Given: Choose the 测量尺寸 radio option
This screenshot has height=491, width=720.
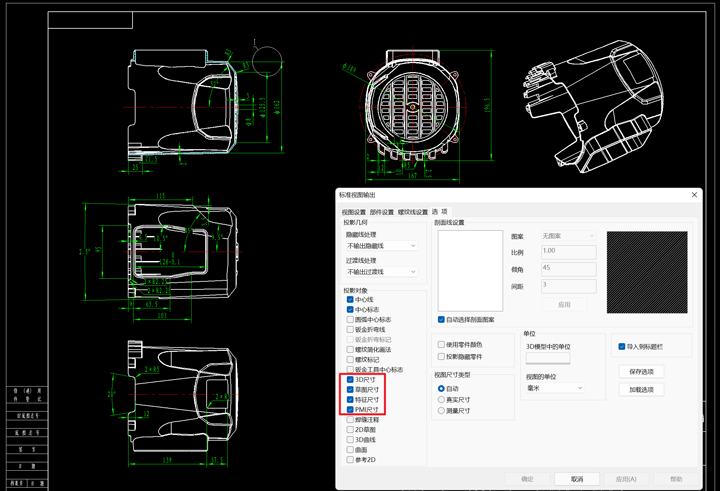Looking at the screenshot, I should click(442, 410).
